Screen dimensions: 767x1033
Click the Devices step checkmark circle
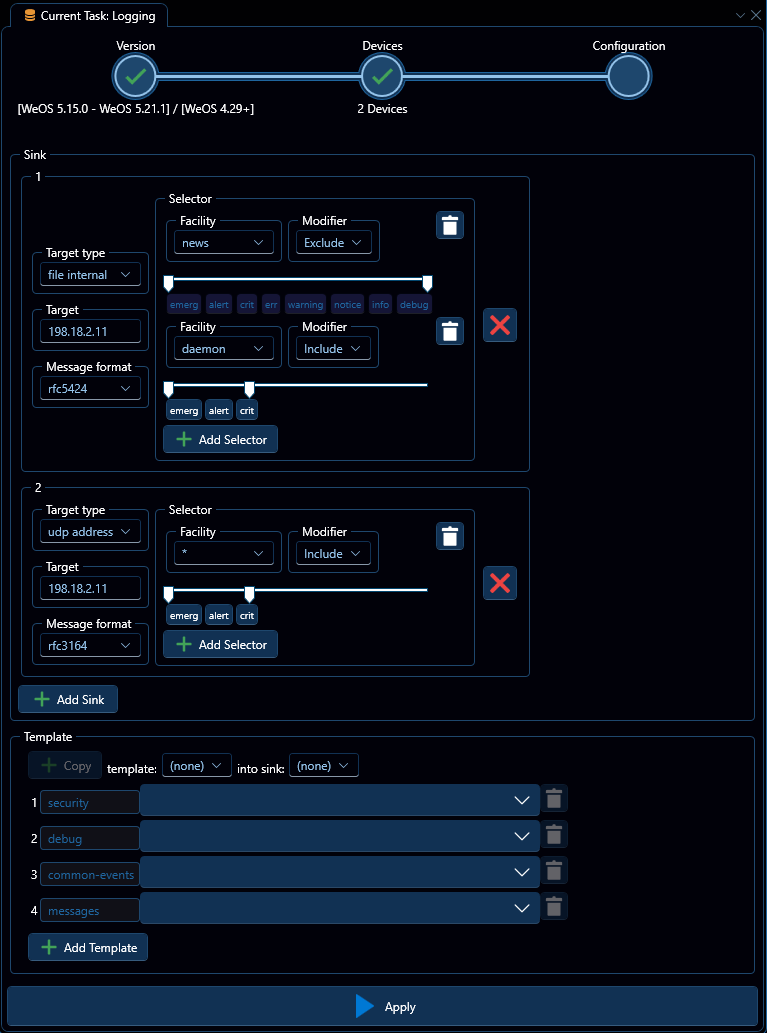[x=382, y=77]
